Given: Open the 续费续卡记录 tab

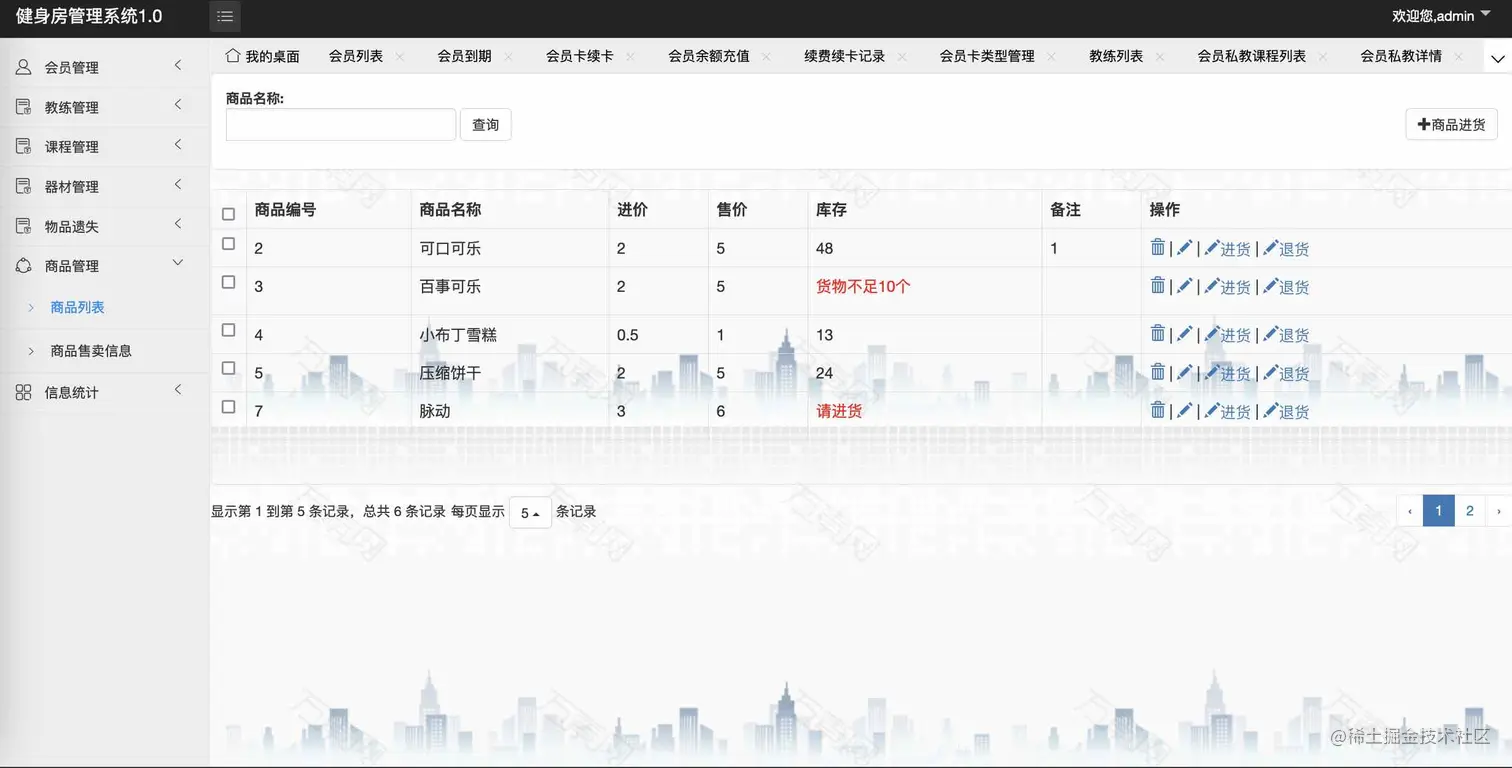Looking at the screenshot, I should pos(845,56).
